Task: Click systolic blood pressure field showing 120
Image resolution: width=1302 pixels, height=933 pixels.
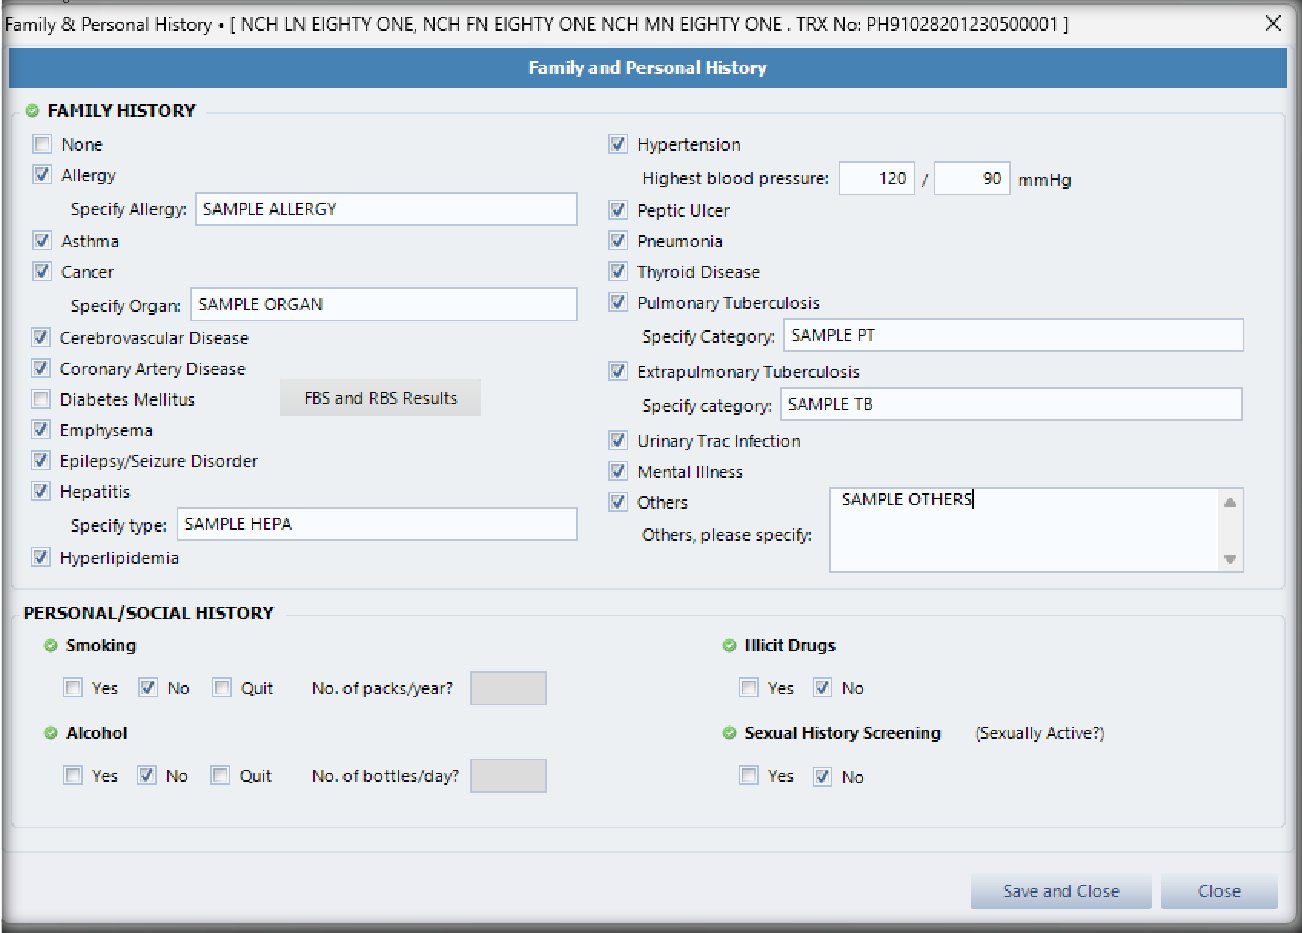Action: click(x=876, y=179)
